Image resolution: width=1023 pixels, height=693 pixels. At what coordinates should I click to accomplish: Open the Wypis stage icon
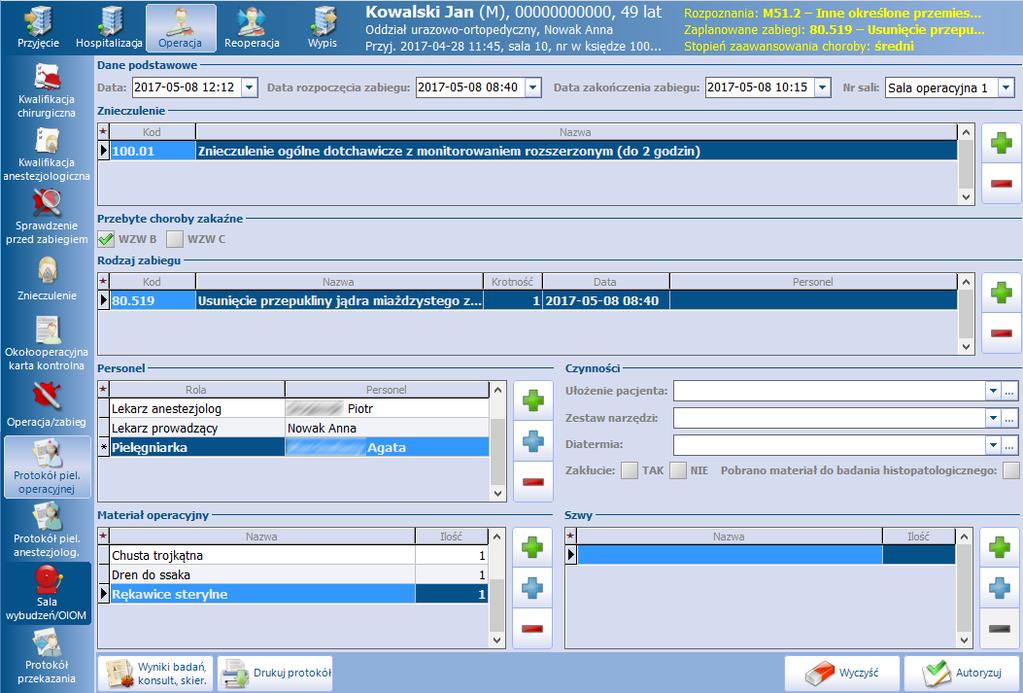point(322,27)
